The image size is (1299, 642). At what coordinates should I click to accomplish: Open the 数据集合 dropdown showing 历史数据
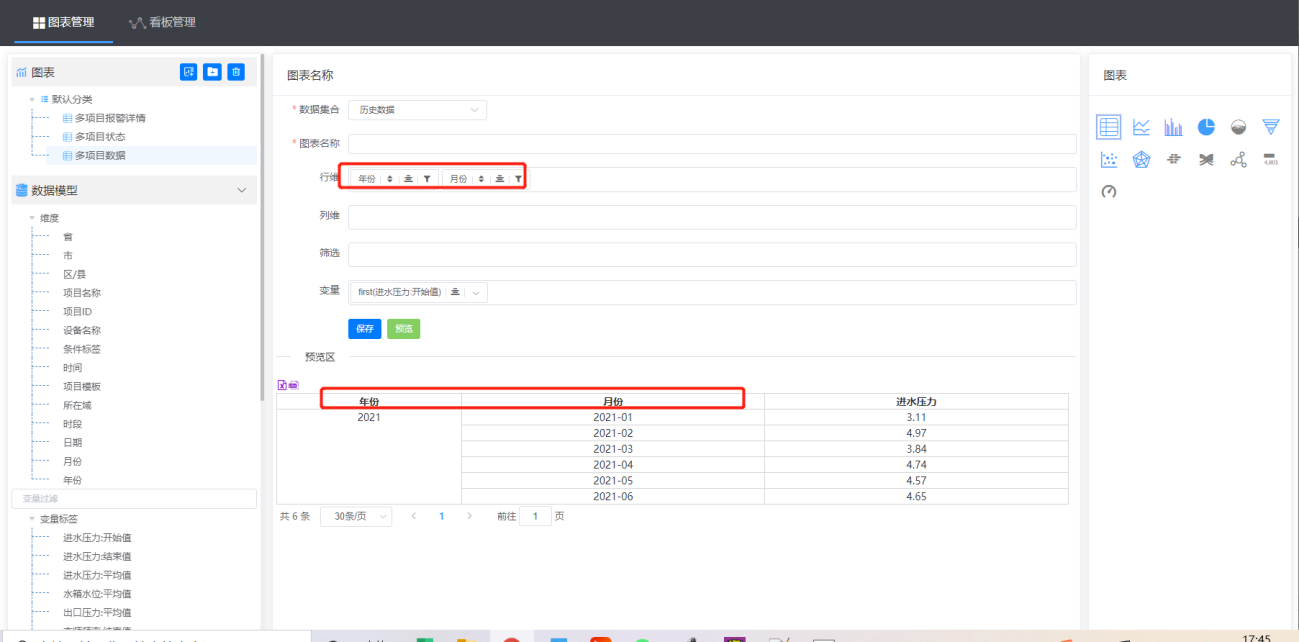417,110
